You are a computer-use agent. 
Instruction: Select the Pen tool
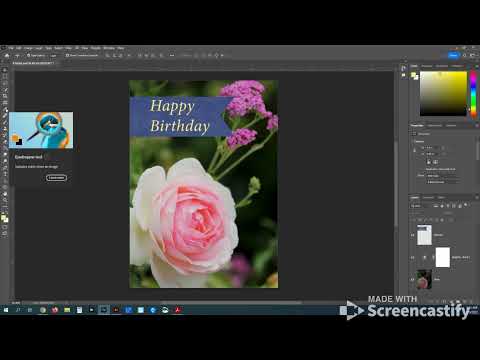click(5, 167)
